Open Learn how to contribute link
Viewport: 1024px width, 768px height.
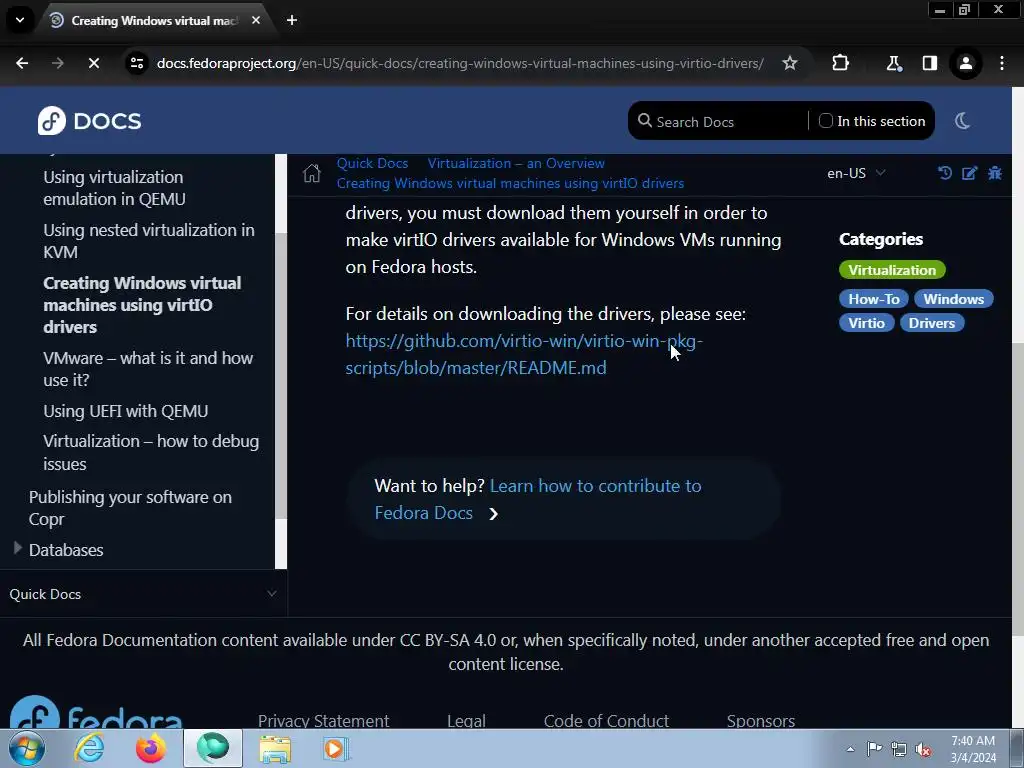[537, 500]
